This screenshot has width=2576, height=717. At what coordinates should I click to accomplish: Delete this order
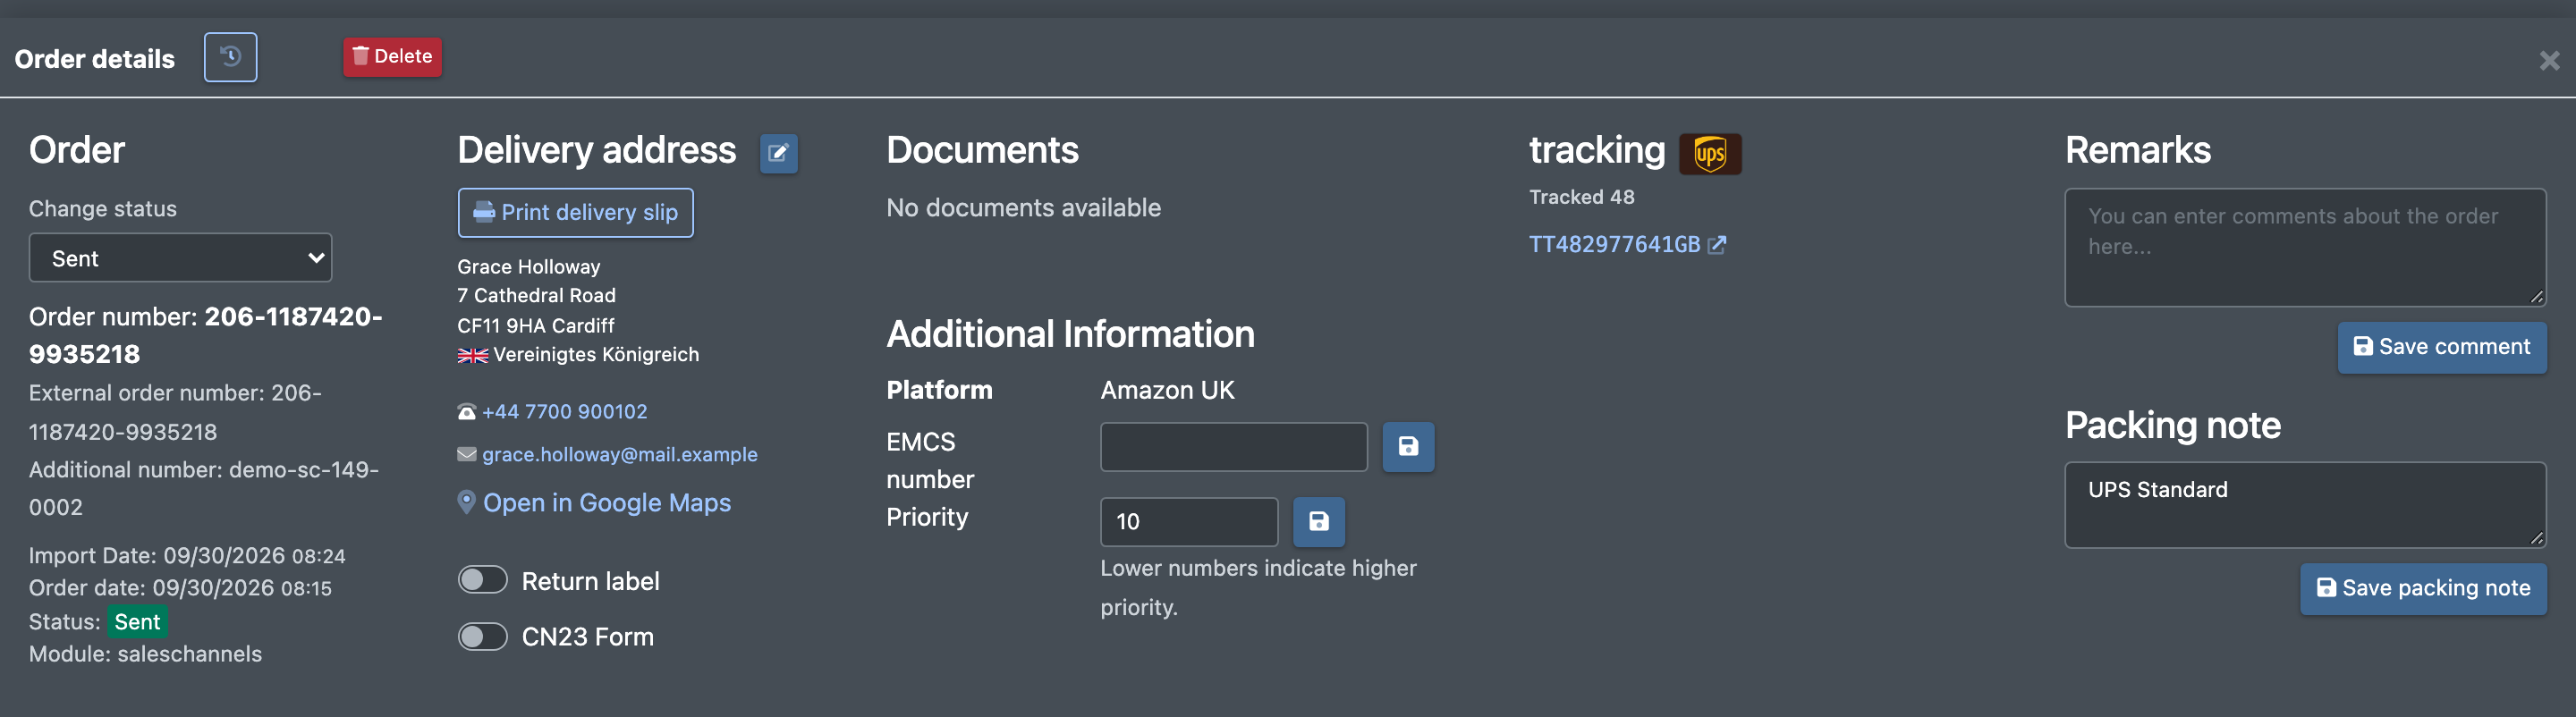(x=392, y=57)
